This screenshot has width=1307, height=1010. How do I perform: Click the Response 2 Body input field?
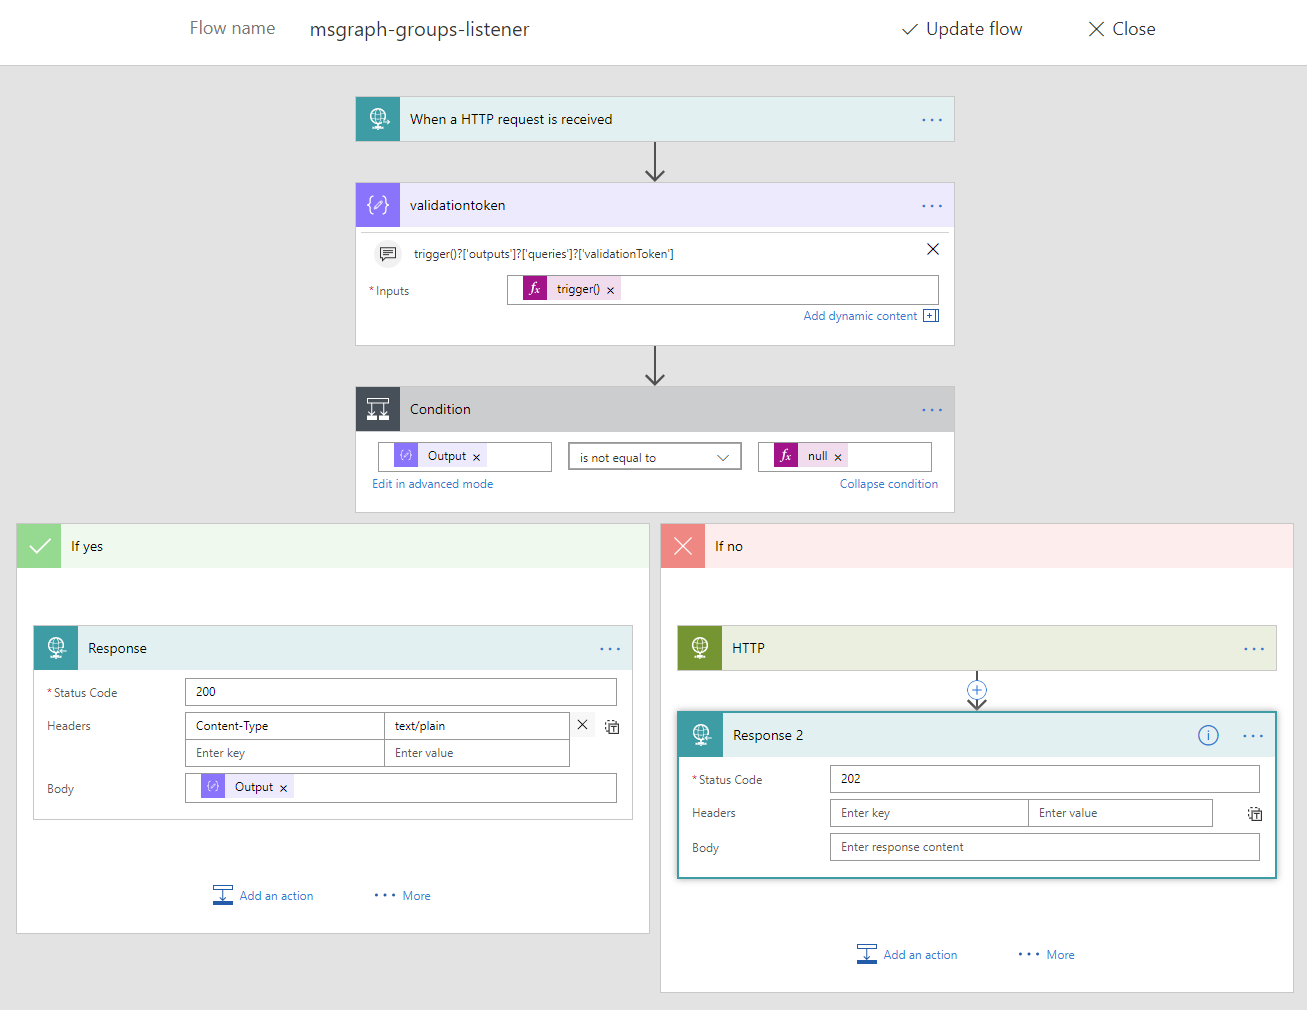click(1044, 847)
